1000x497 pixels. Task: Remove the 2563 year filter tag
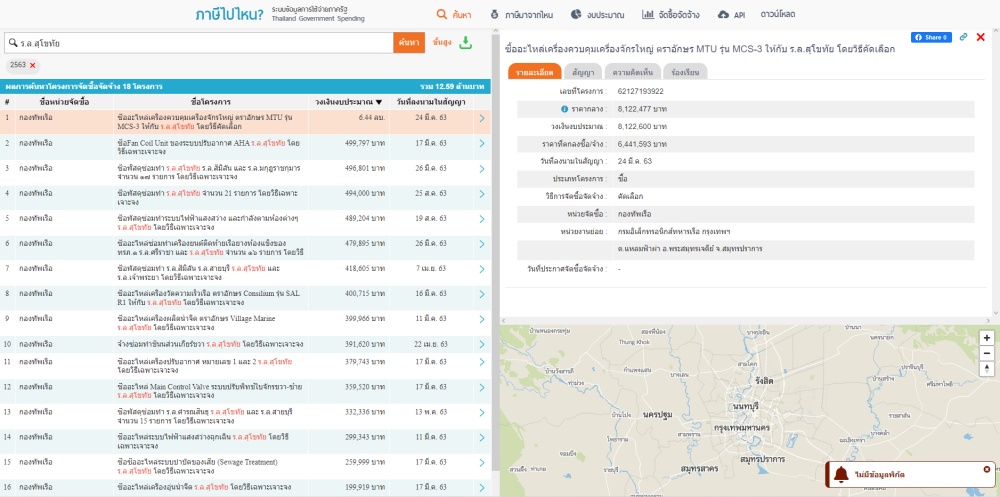tap(33, 65)
